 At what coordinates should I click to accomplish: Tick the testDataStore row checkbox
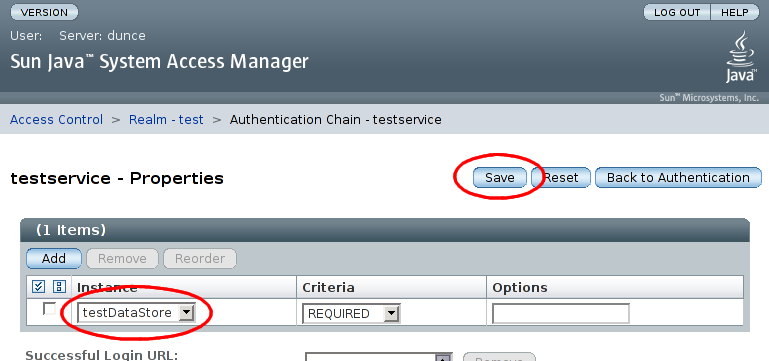click(x=50, y=309)
